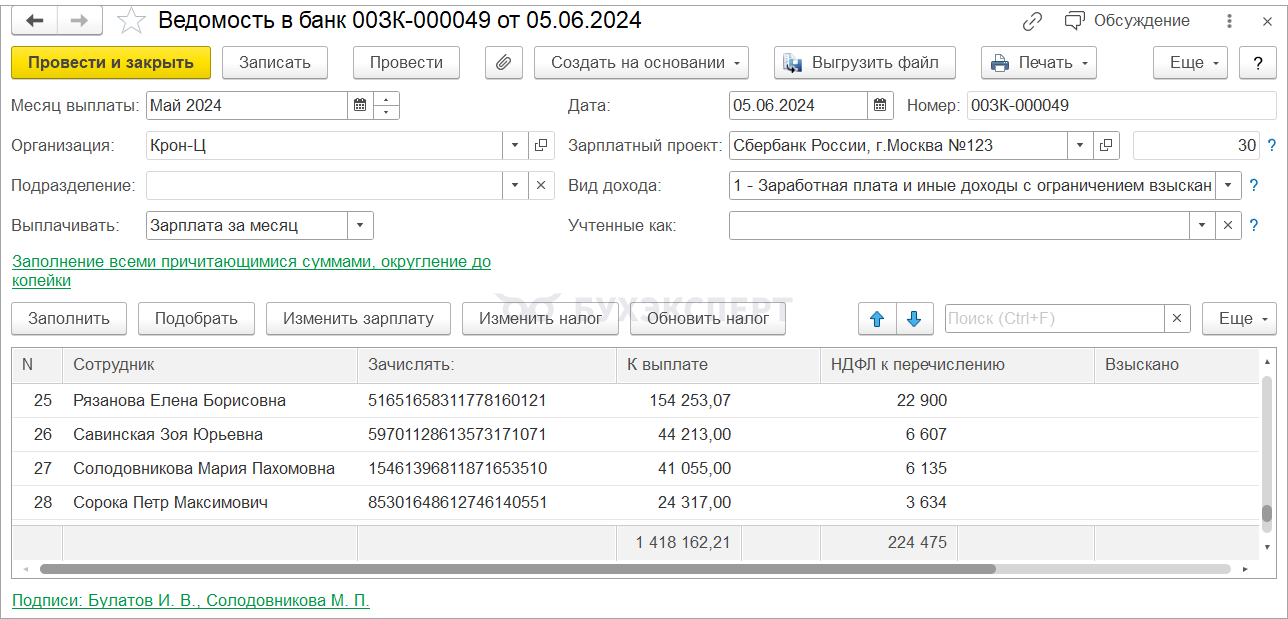Open the fill settings link Заполнение всеми причитающимися суммами
The width and height of the screenshot is (1288, 619).
[251, 271]
